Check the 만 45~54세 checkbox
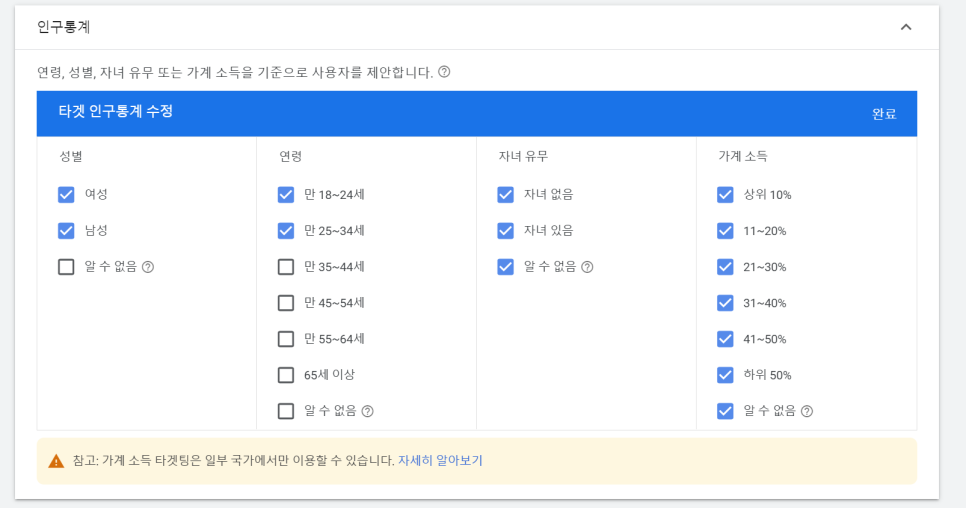Screen dimensions: 966x508 click(286, 303)
